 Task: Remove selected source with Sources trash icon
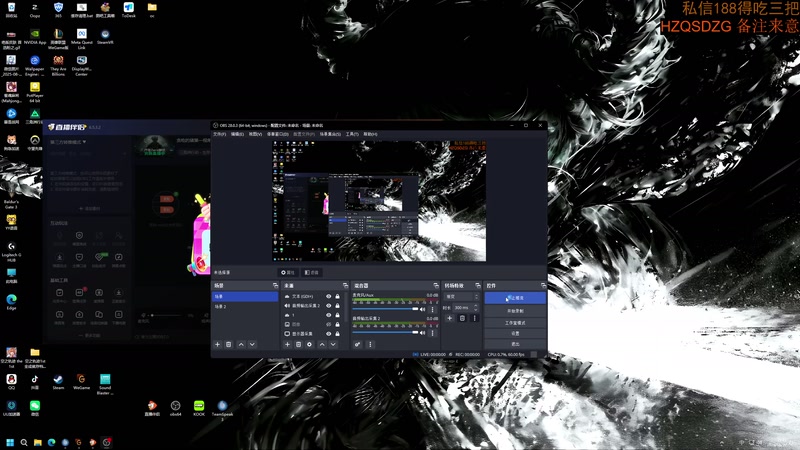(298, 344)
